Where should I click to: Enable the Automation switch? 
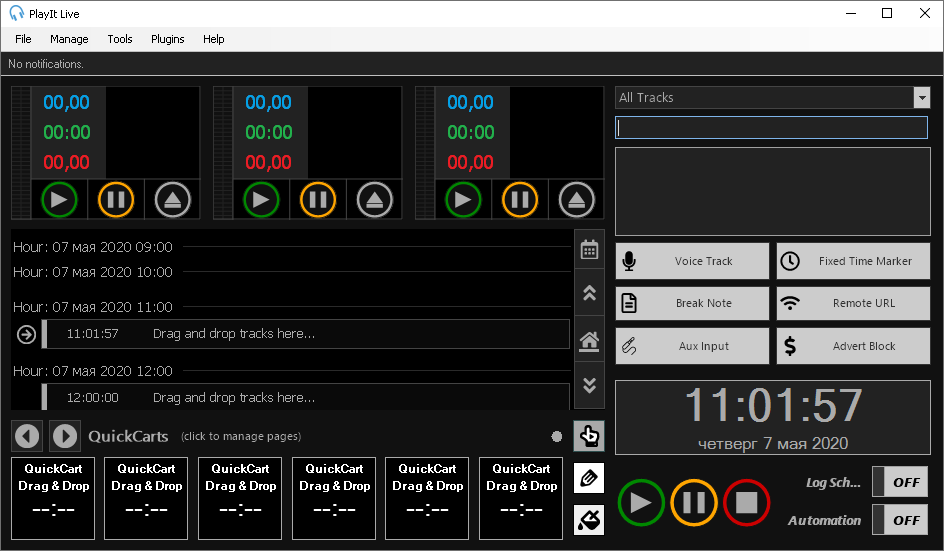click(x=898, y=520)
